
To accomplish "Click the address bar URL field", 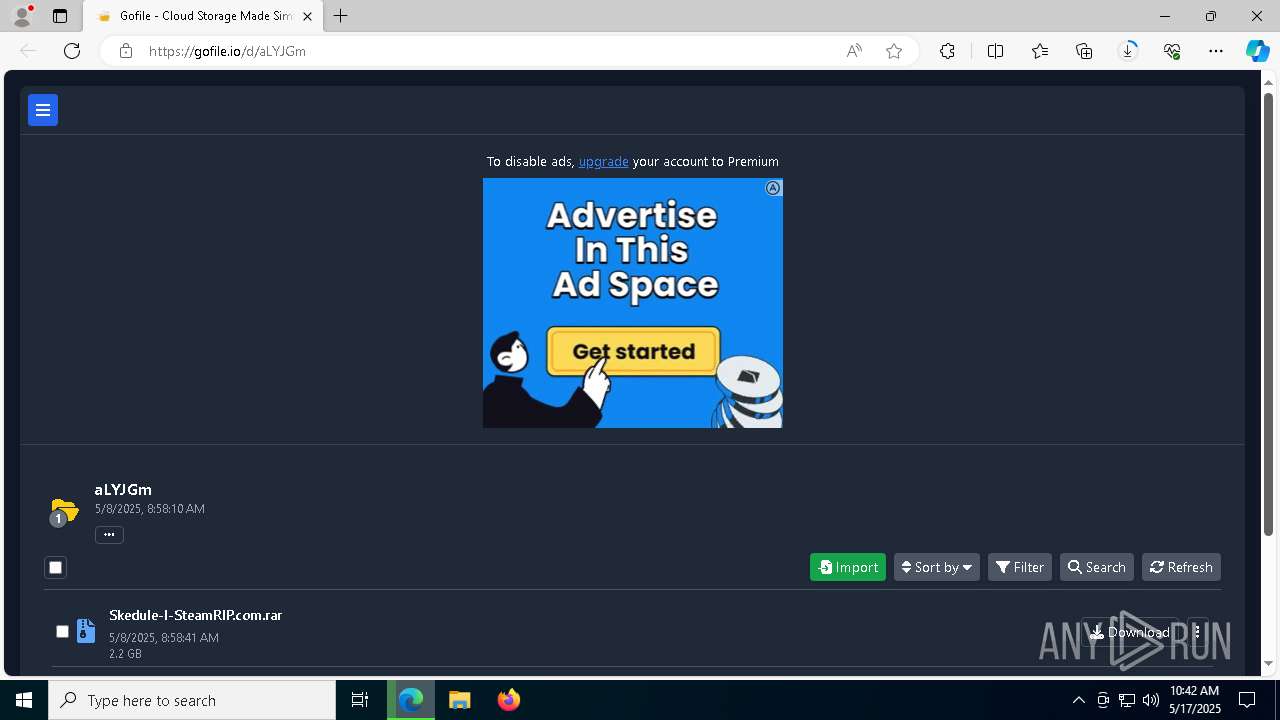I will pyautogui.click(x=490, y=51).
